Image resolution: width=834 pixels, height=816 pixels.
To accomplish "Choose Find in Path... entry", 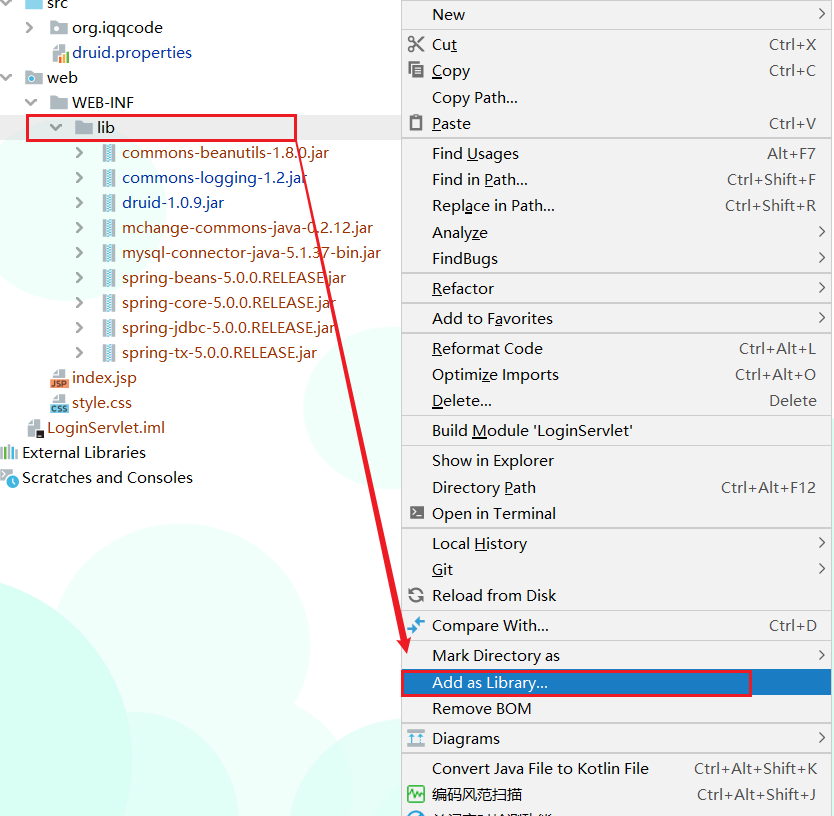I will 616,180.
